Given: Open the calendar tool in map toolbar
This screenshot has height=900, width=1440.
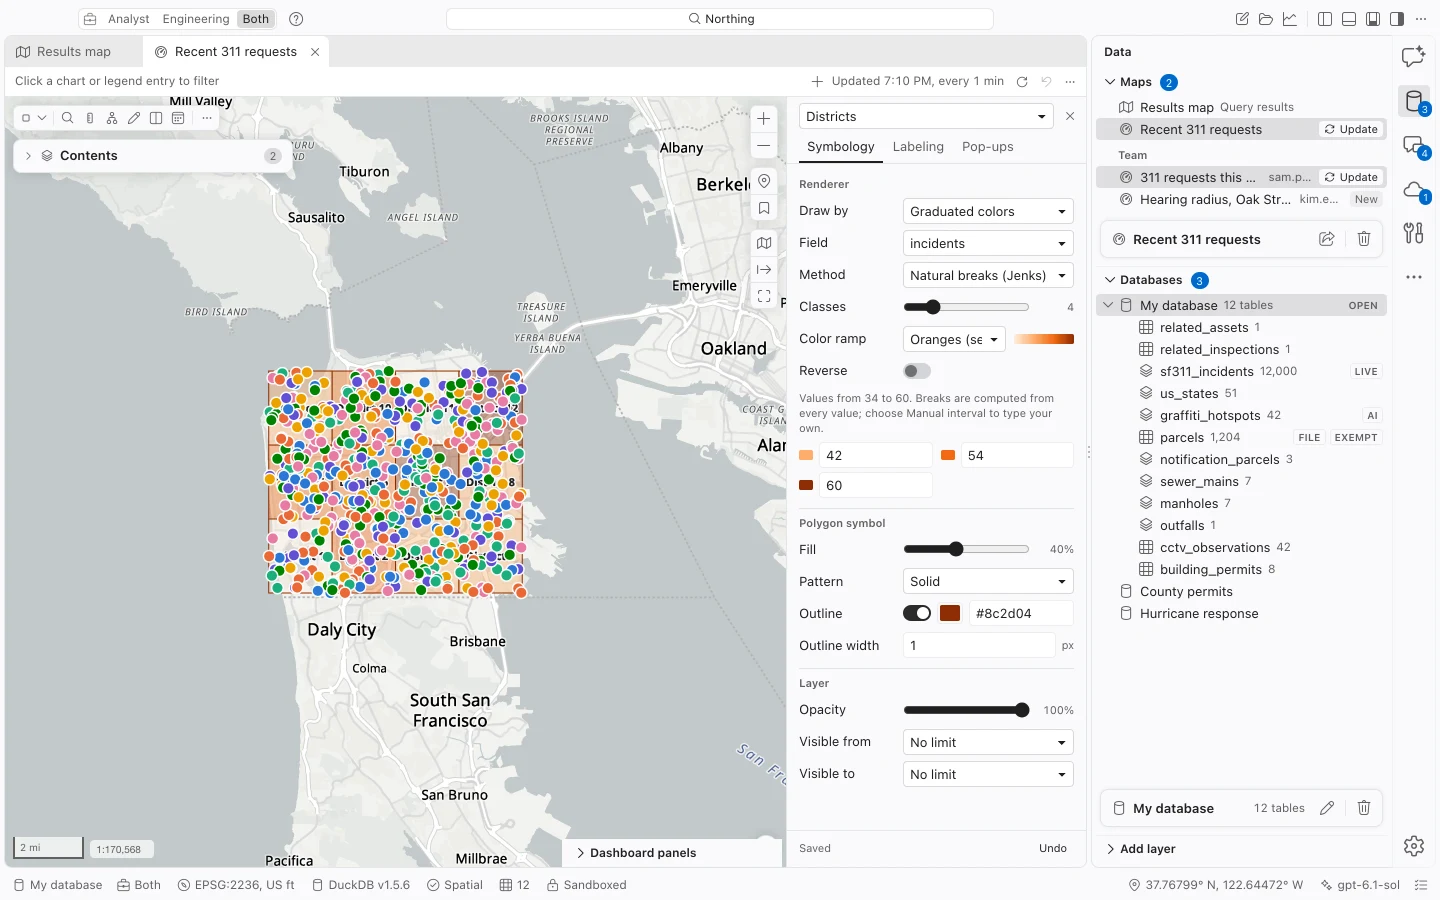Looking at the screenshot, I should click(x=178, y=118).
